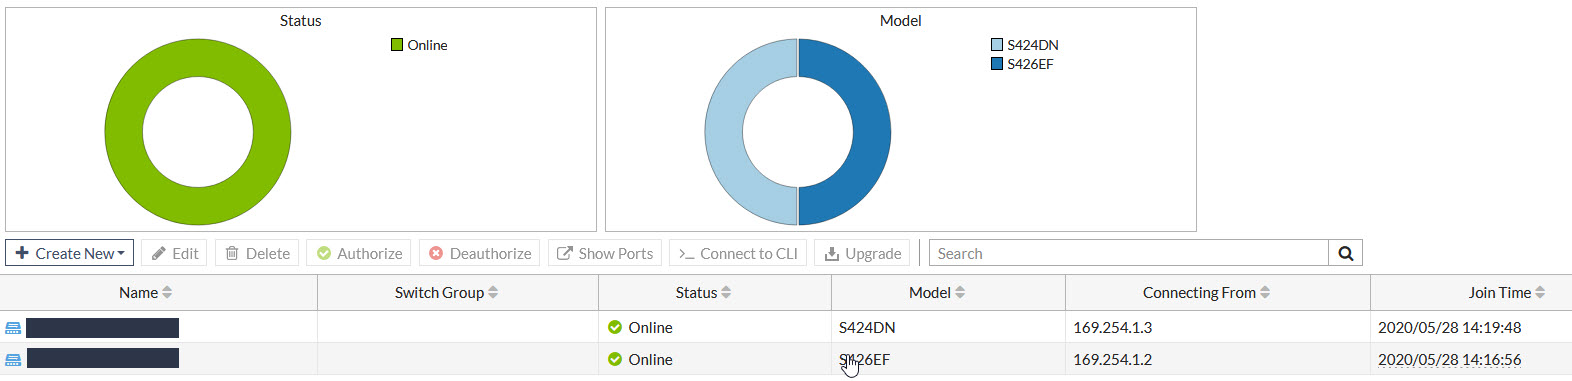
Task: Click the Upgrade button
Action: click(x=862, y=253)
